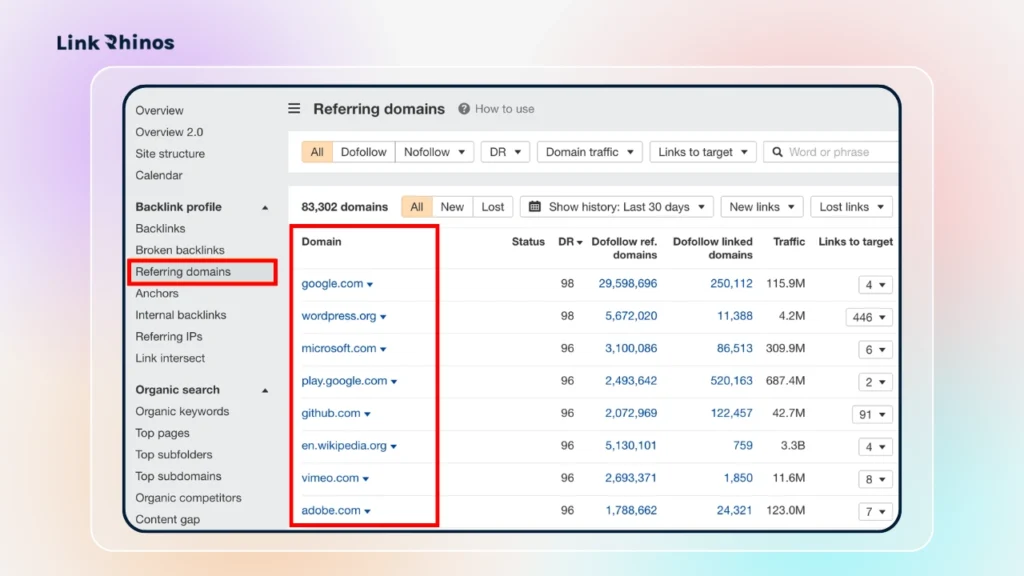Image resolution: width=1024 pixels, height=576 pixels.
Task: Collapse the Backlink profile section arrow
Action: 265,208
